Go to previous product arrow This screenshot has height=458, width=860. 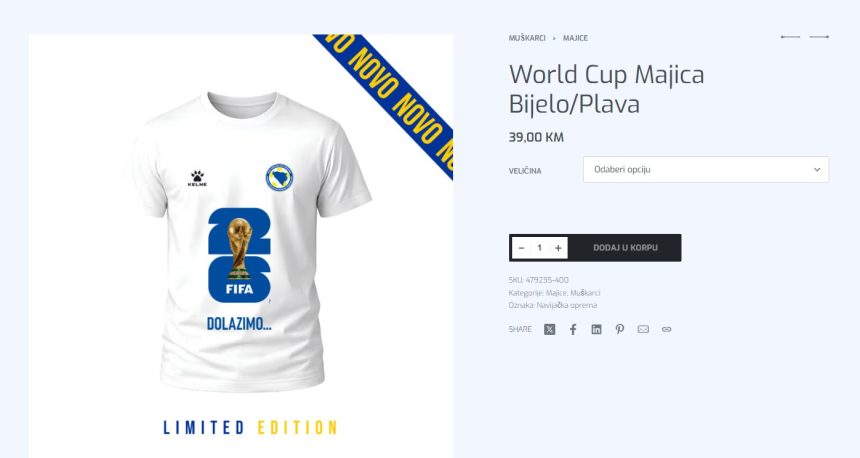(x=790, y=37)
